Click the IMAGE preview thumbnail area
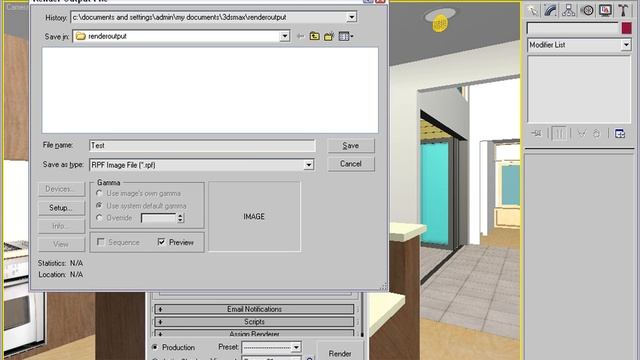The height and width of the screenshot is (360, 640). click(x=254, y=216)
